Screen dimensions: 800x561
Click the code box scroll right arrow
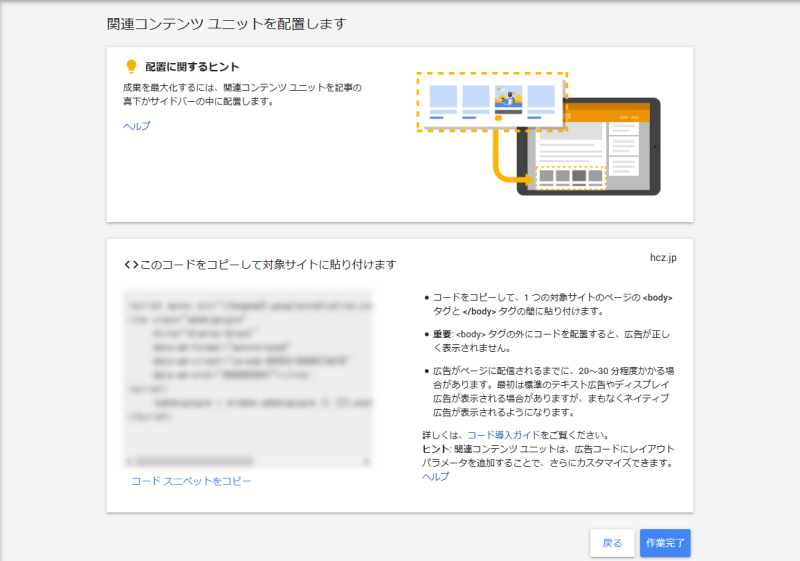(x=366, y=462)
